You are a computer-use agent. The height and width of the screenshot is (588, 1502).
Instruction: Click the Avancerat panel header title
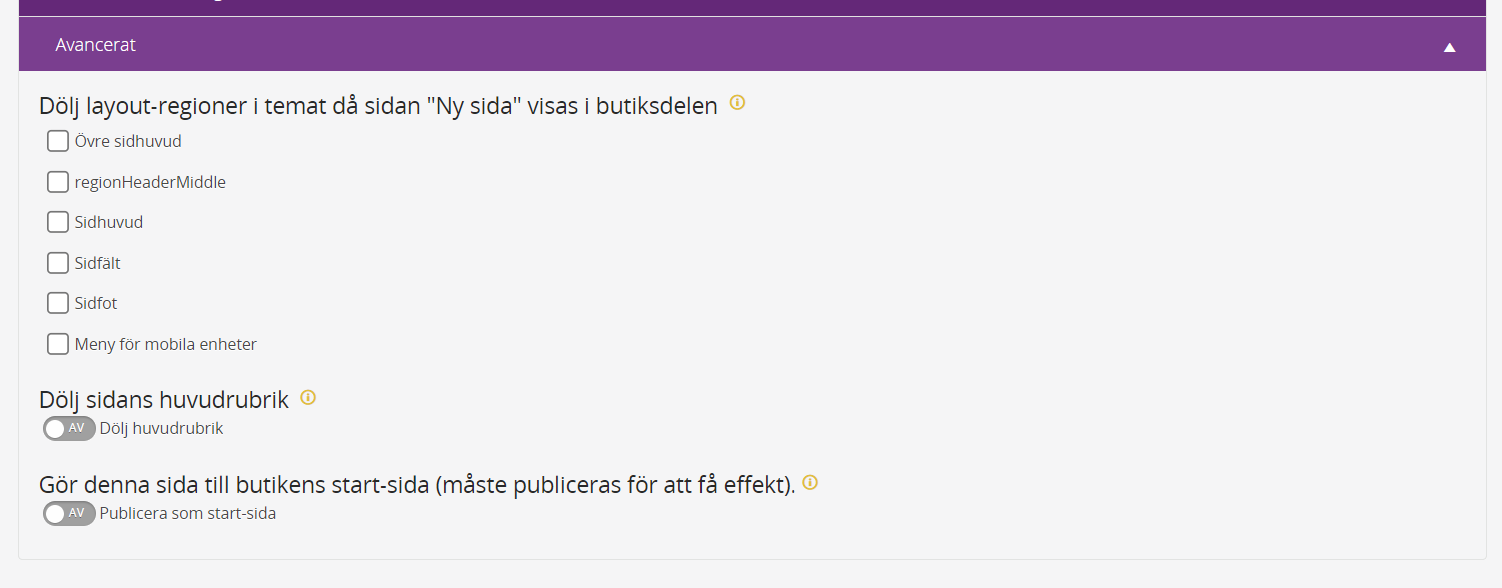click(96, 45)
